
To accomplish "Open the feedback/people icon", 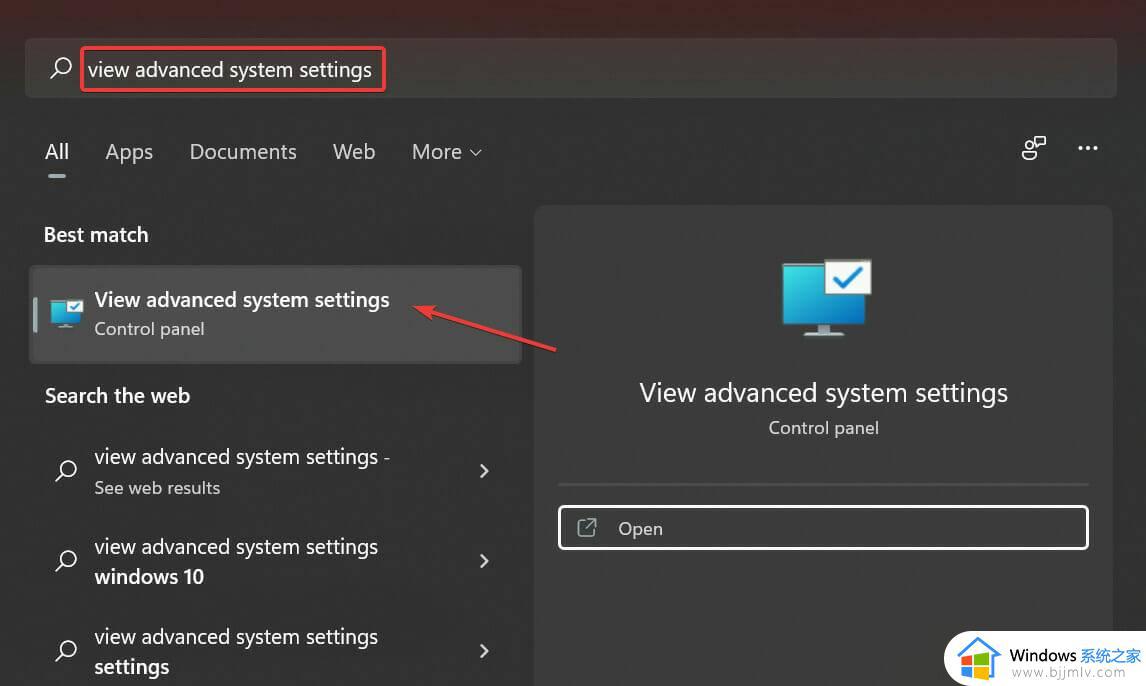I will (1033, 148).
